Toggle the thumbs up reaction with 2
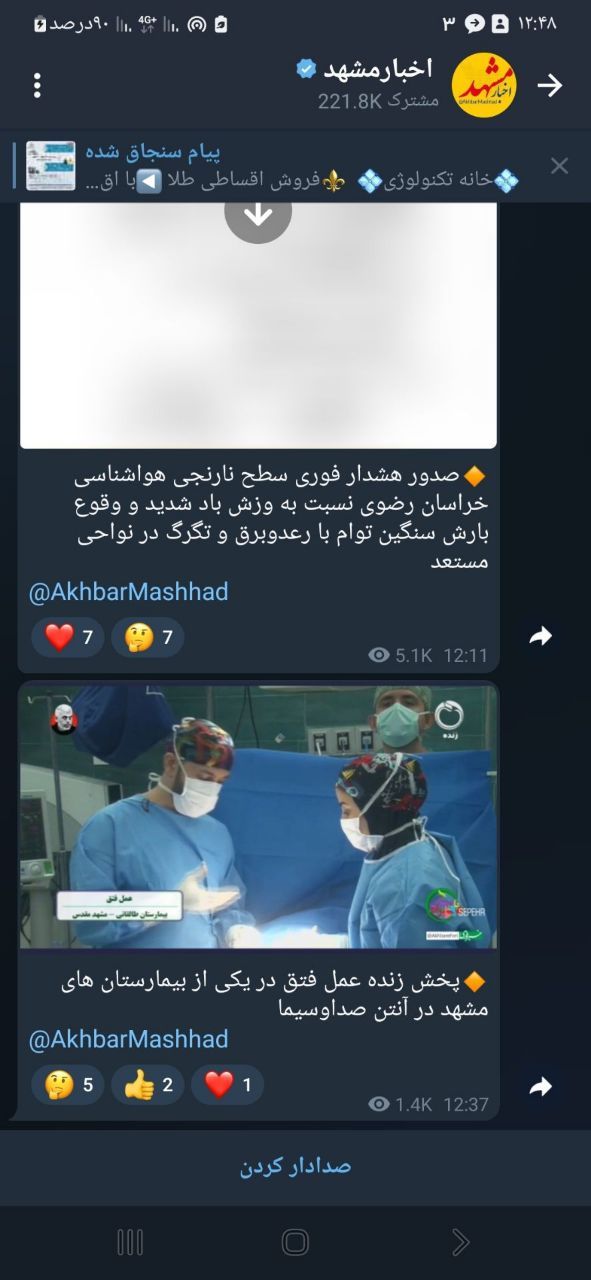 (x=148, y=1085)
